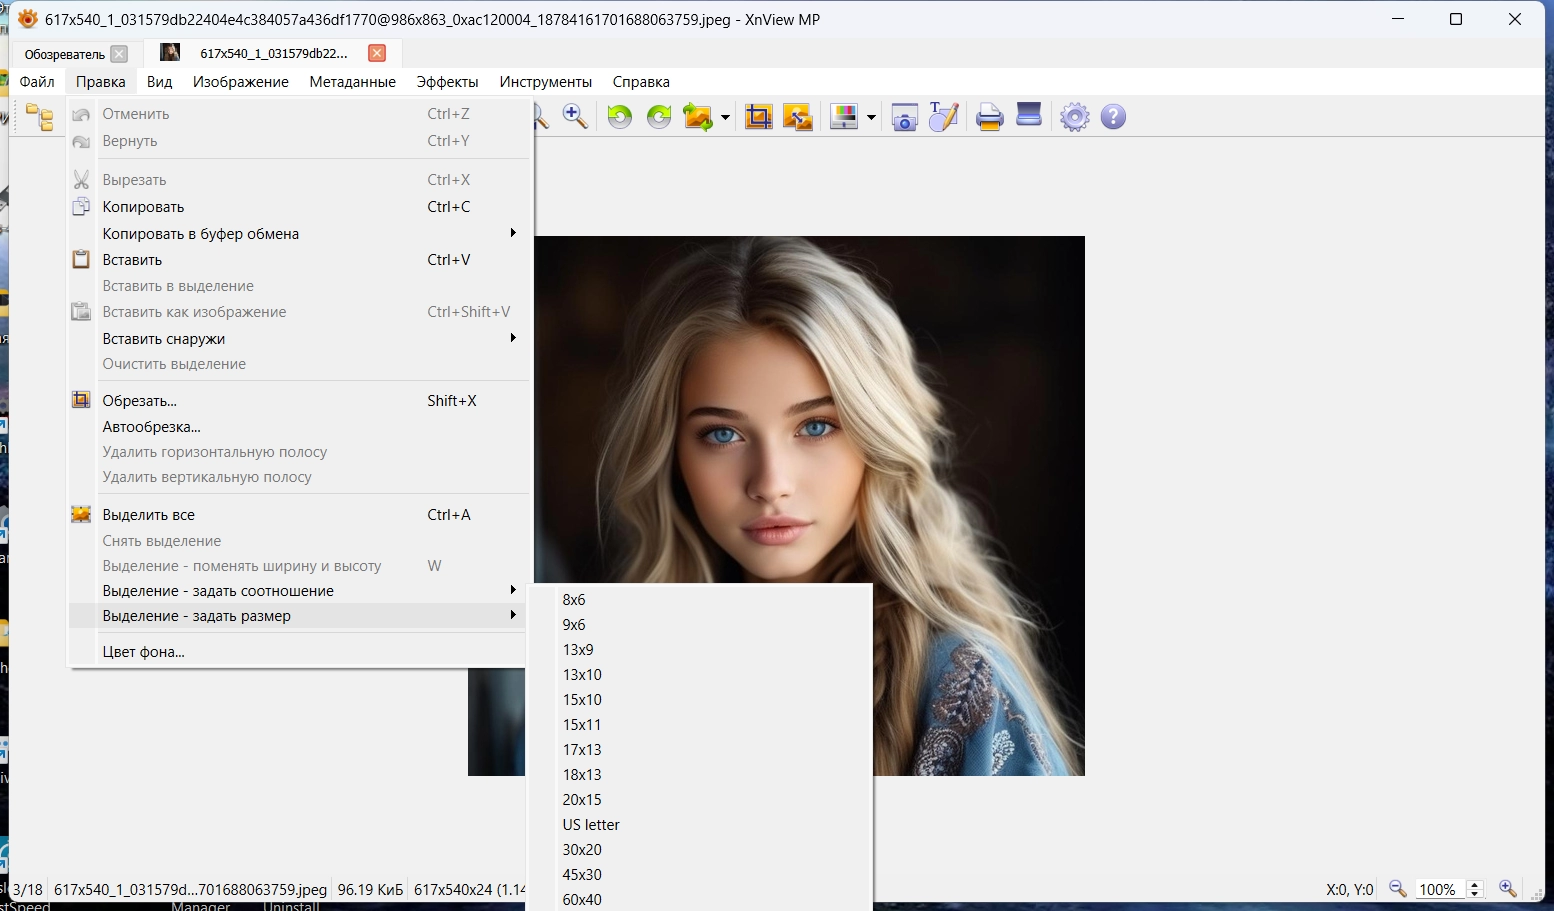This screenshot has height=911, width=1554.
Task: Click the 100% zoom level field
Action: (x=1437, y=889)
